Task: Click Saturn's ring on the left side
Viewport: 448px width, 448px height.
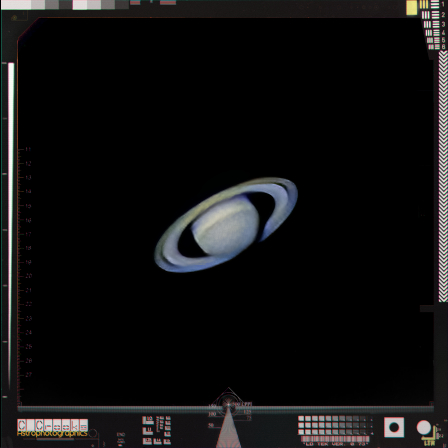Action: click(x=168, y=247)
